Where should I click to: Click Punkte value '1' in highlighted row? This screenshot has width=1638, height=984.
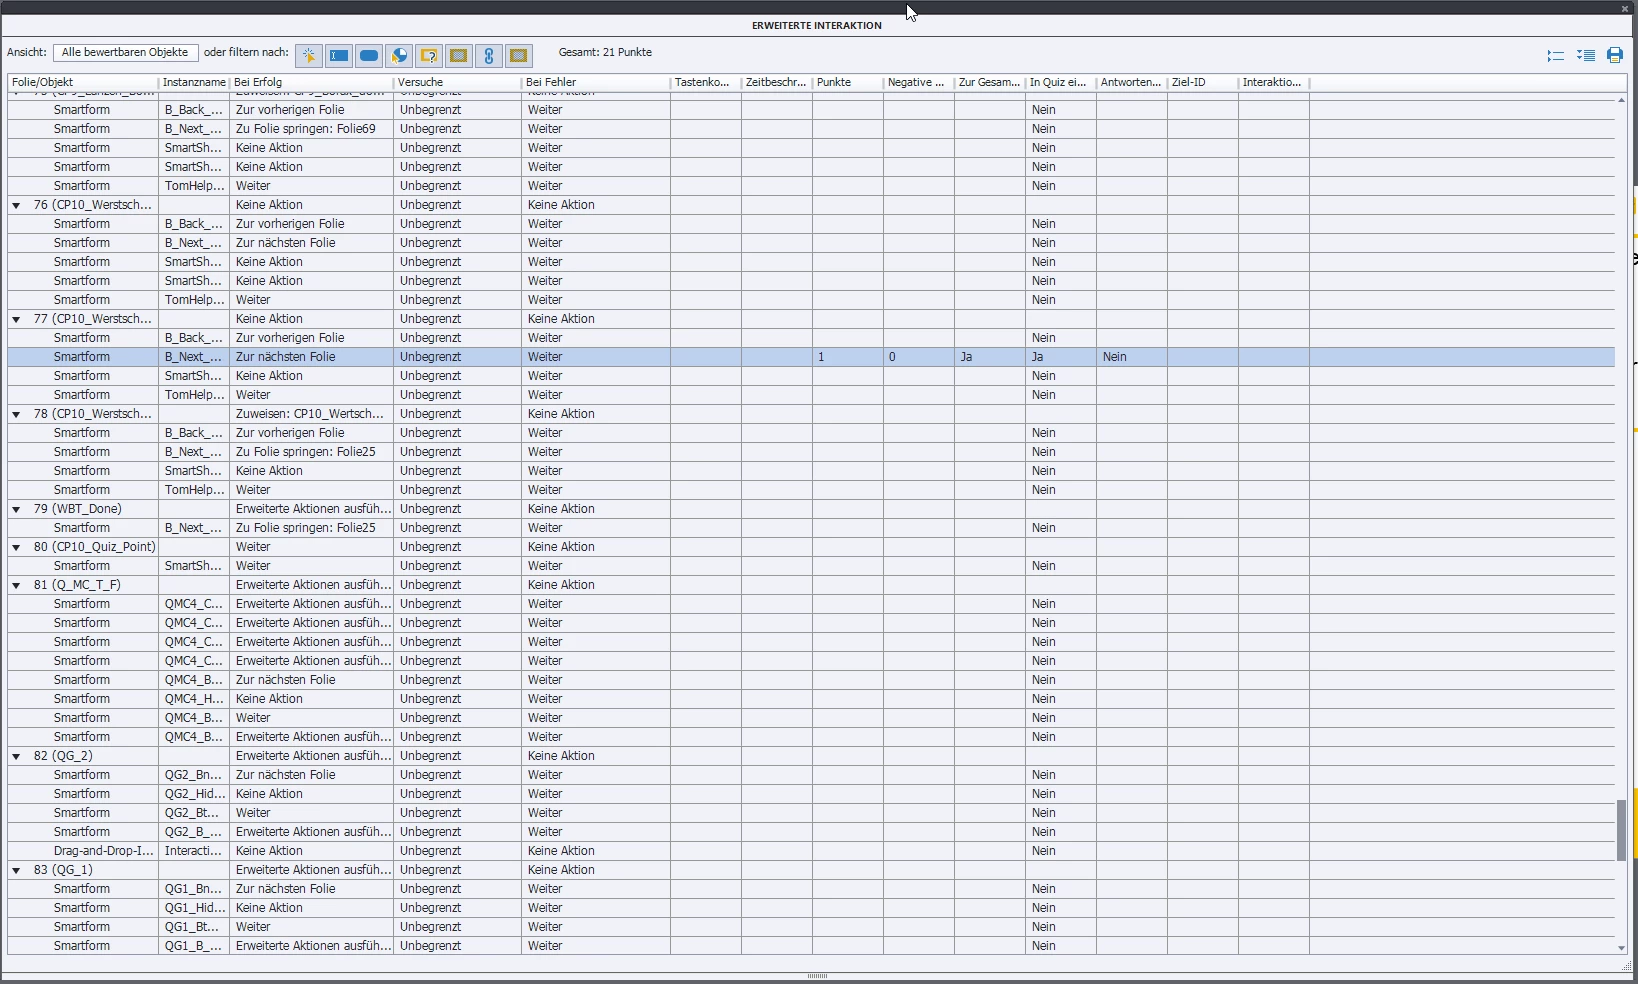tap(847, 357)
